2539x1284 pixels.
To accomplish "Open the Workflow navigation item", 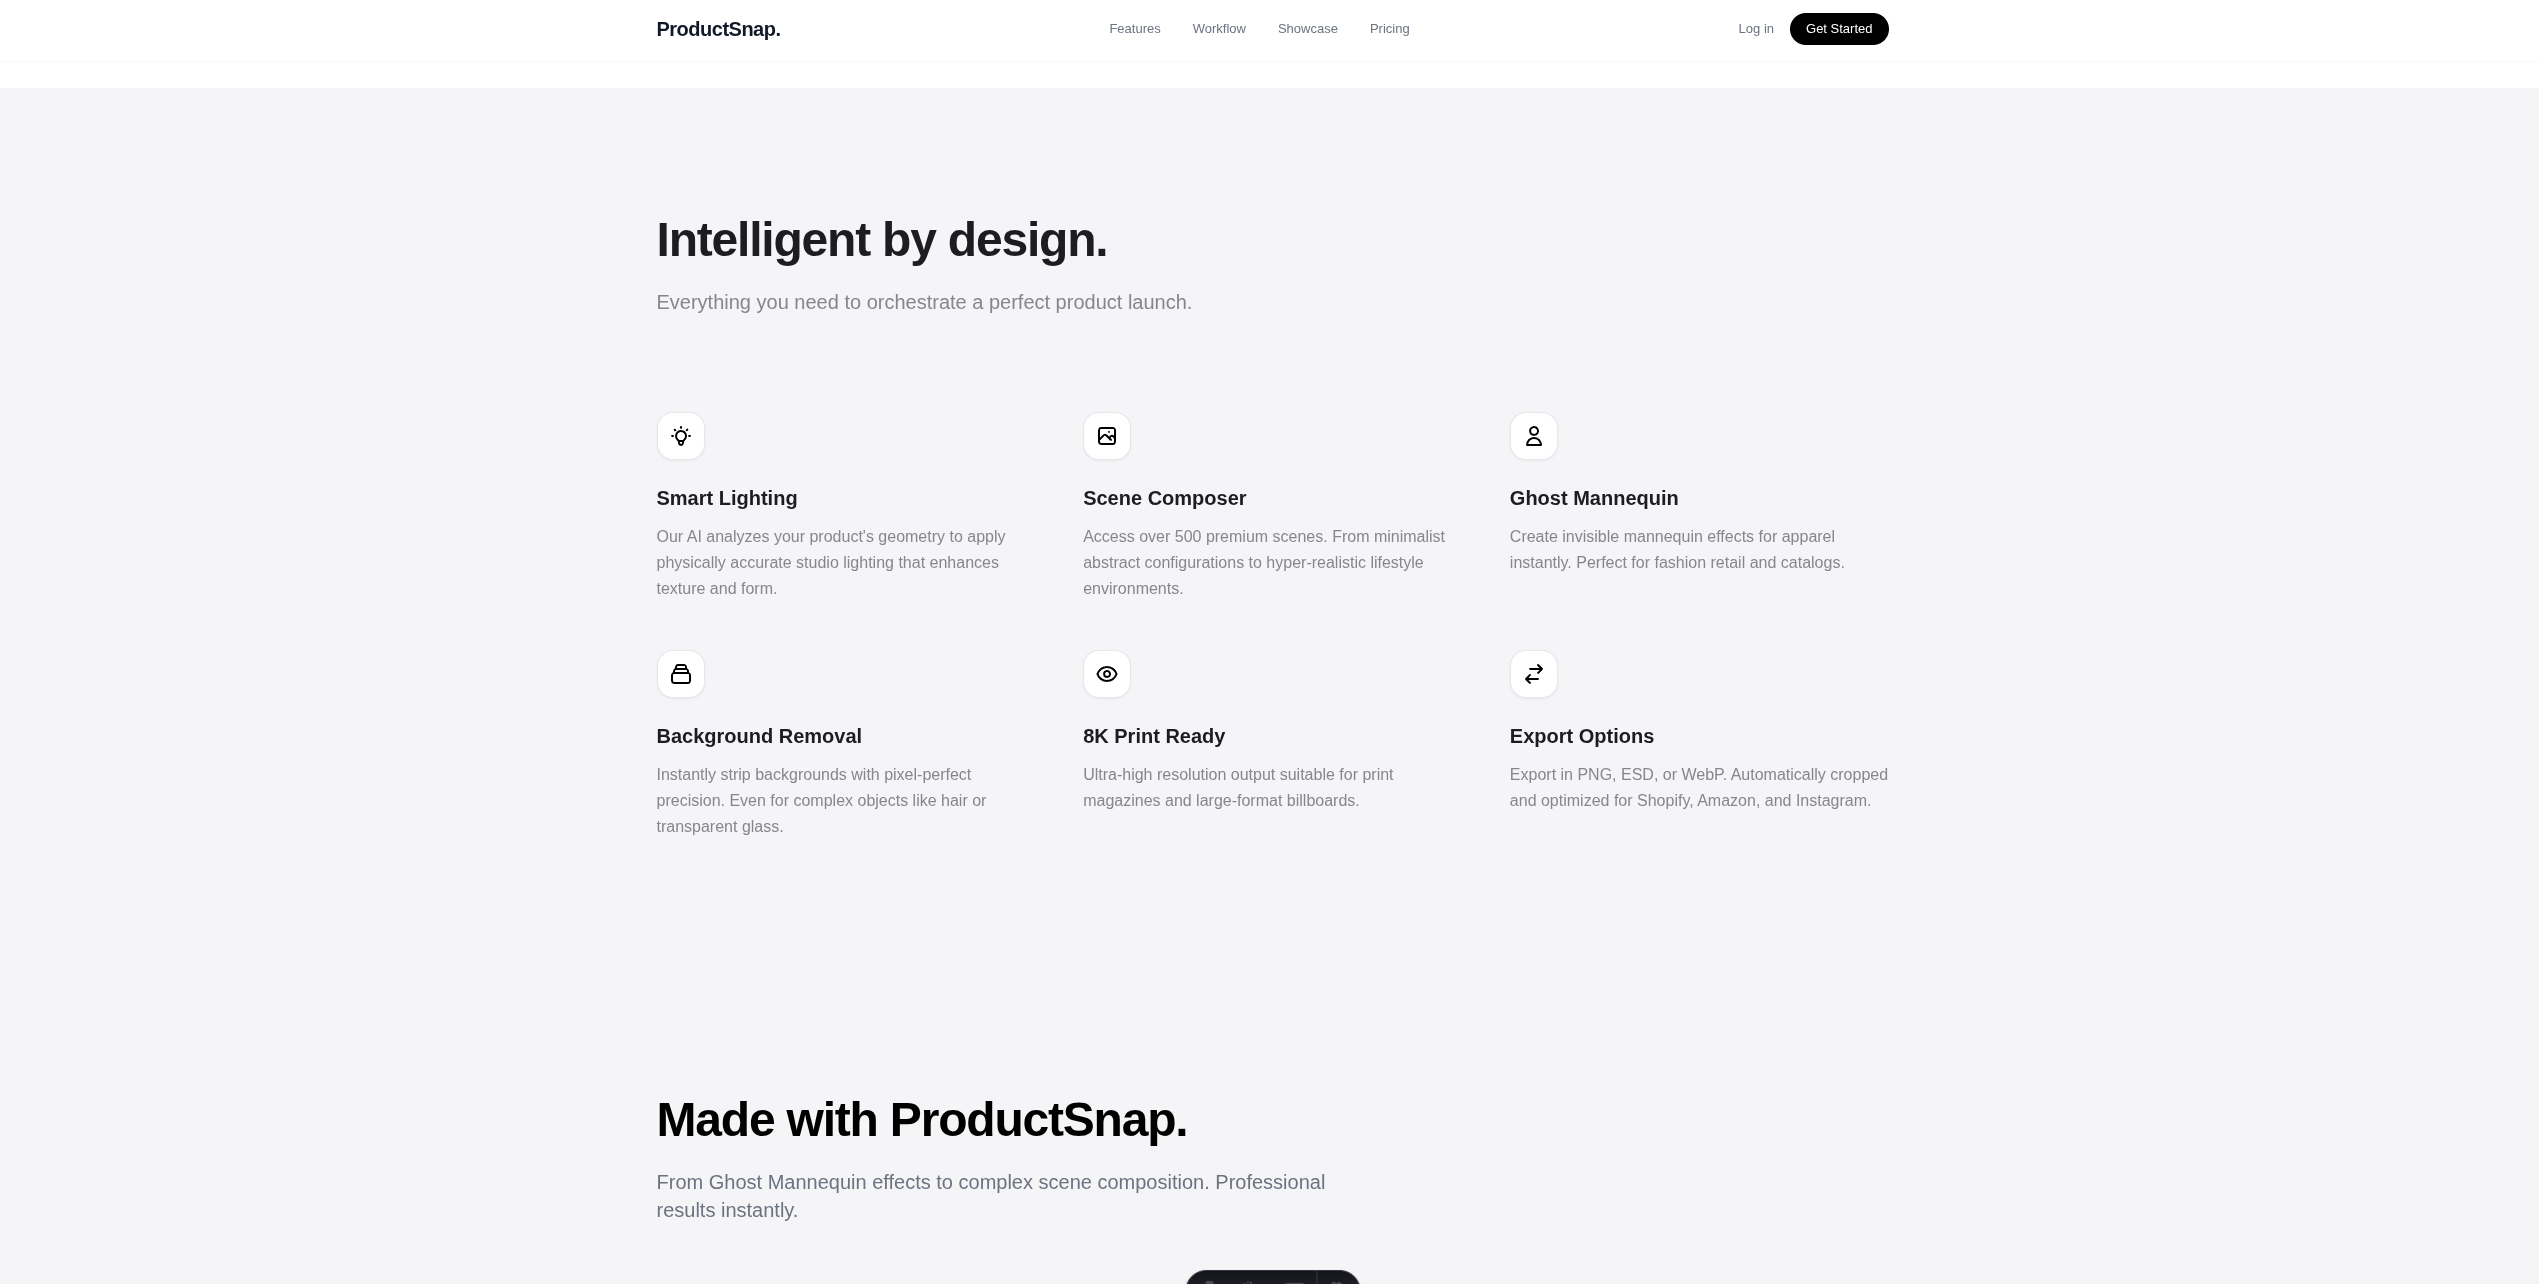I will [x=1218, y=28].
